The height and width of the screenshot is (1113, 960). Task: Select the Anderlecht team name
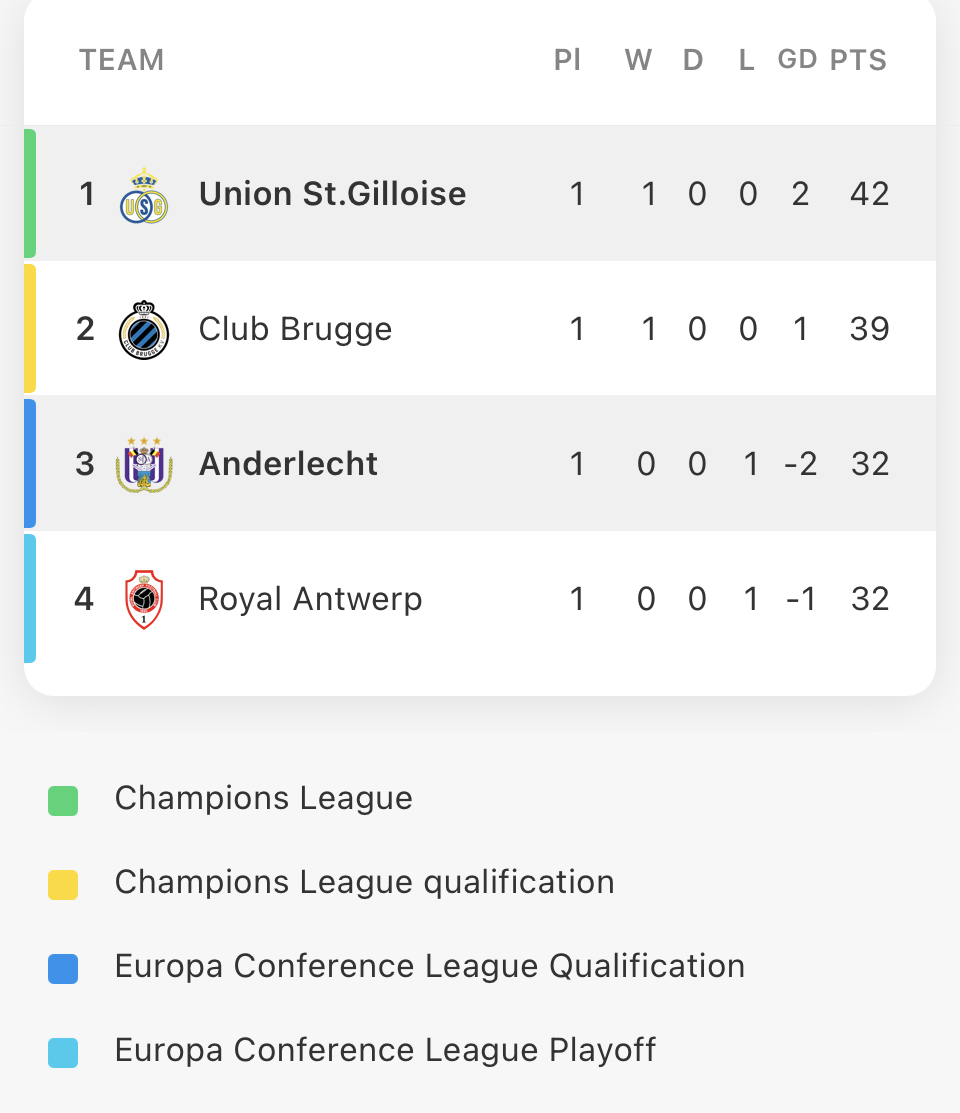(288, 464)
